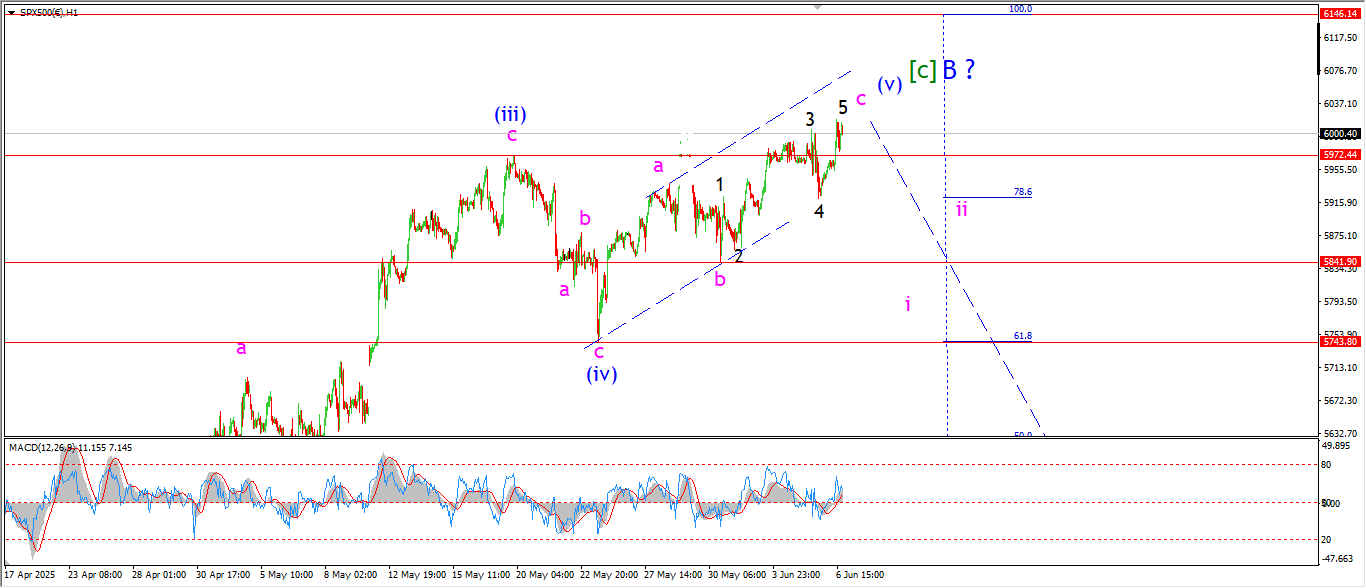
Task: Select the magenta 'ii' projected wave label
Action: tap(960, 209)
